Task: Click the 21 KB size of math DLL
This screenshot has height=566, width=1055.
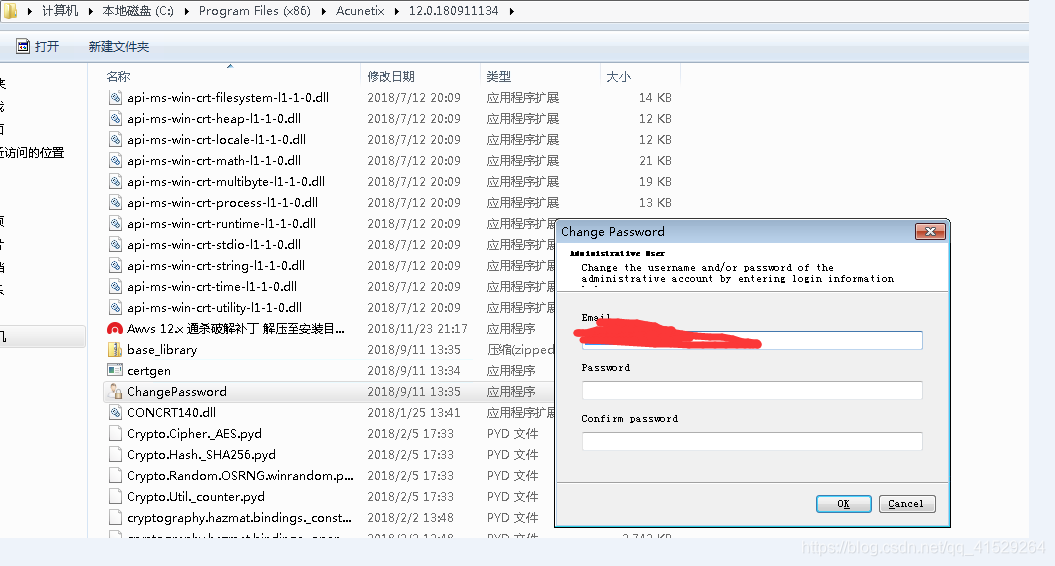Action: 655,161
